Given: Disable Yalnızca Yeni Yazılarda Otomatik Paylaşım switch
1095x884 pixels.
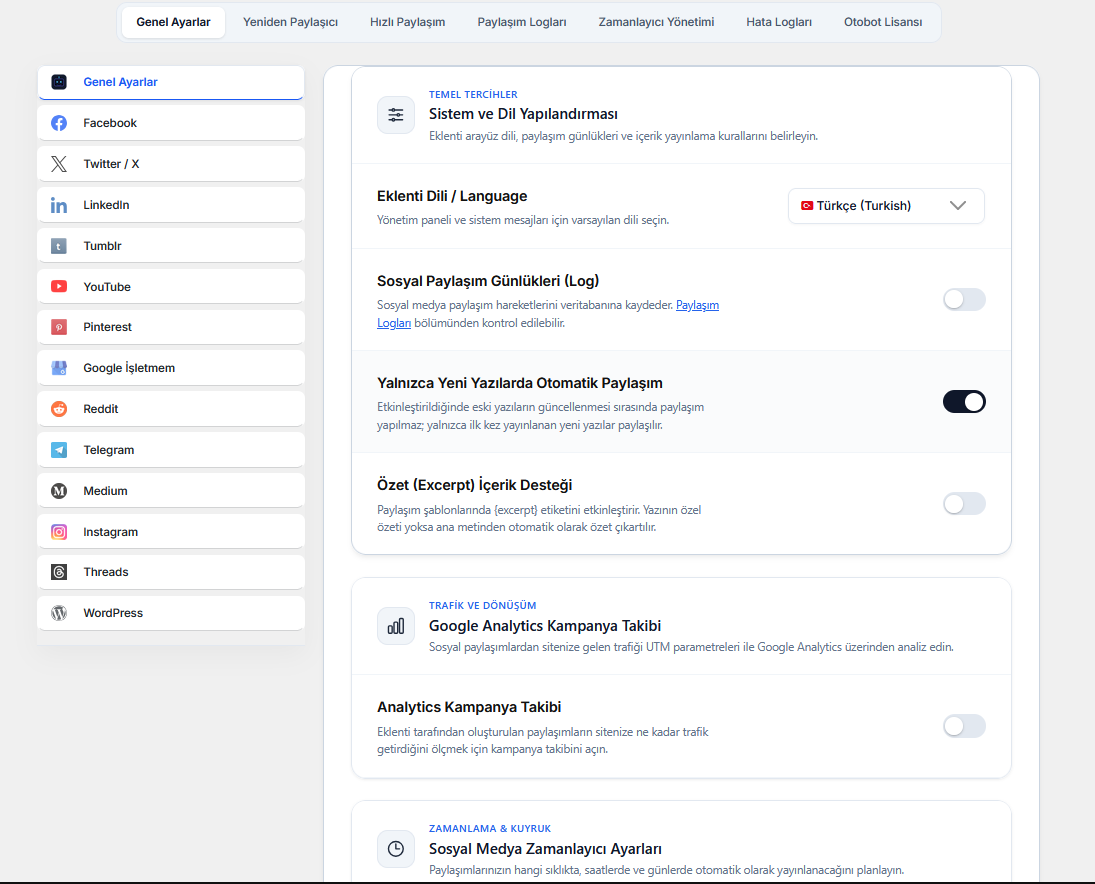Looking at the screenshot, I should click(964, 402).
